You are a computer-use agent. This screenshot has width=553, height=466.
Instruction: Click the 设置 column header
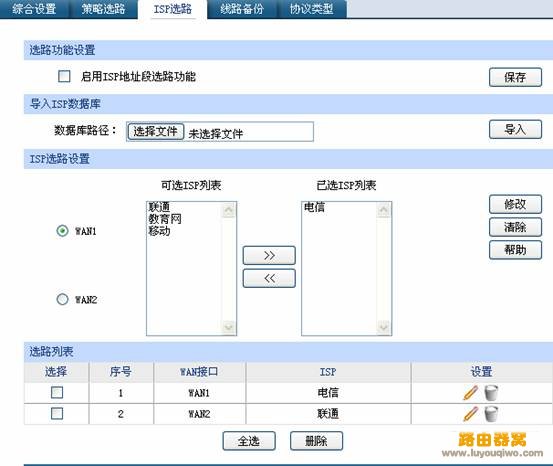(x=481, y=372)
